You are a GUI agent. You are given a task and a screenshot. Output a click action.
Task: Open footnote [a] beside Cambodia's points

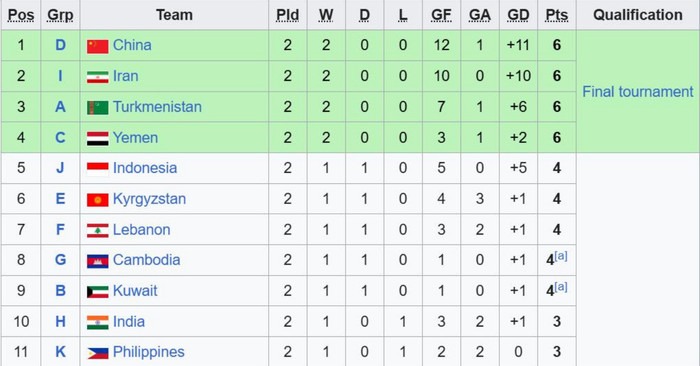click(561, 256)
